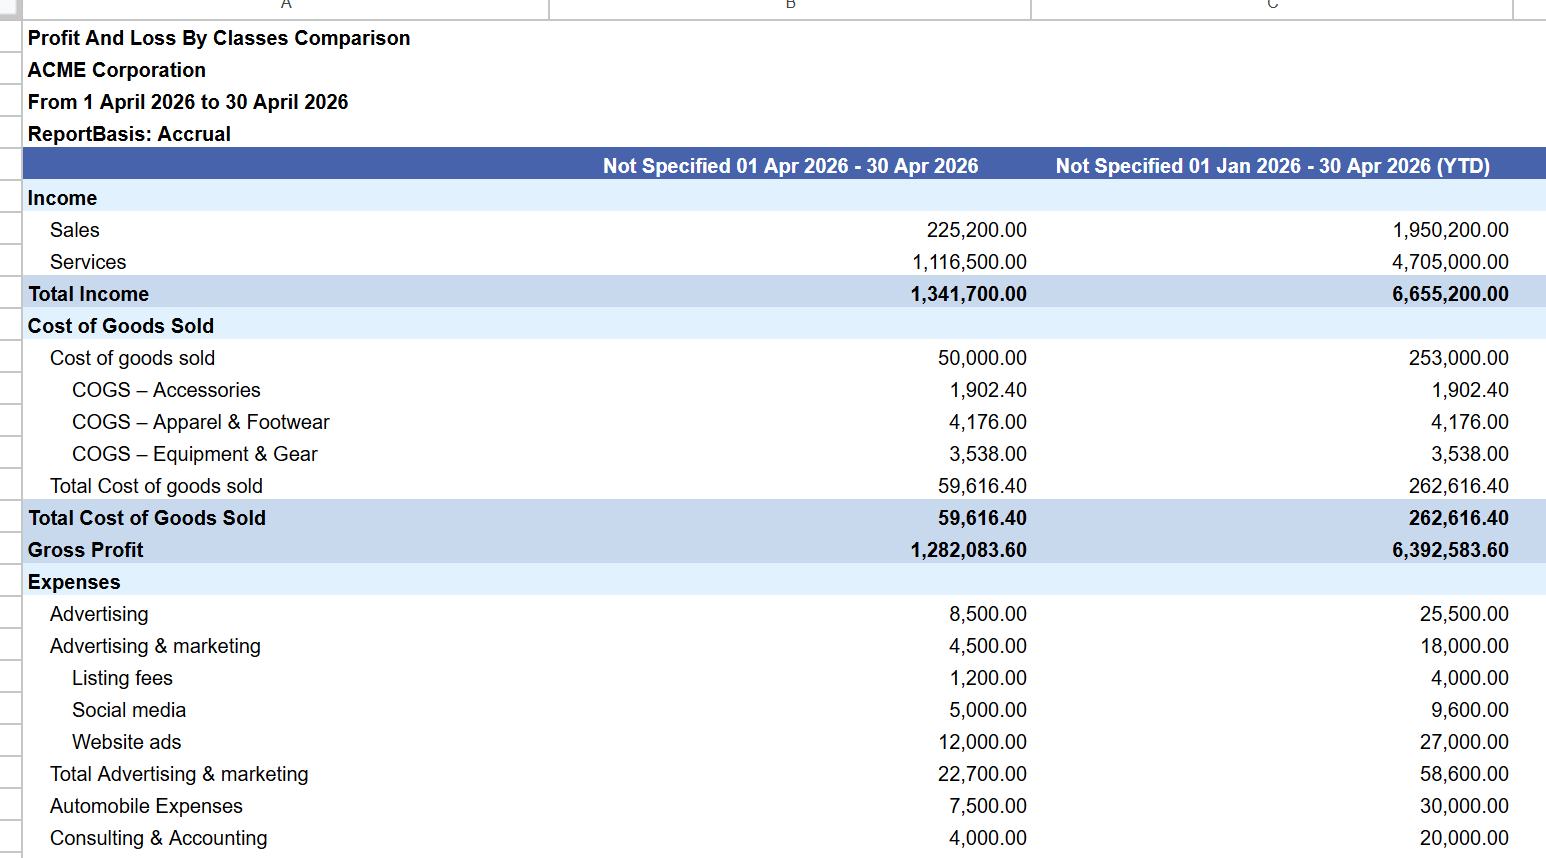The height and width of the screenshot is (858, 1546).
Task: Click Automobile Expenses YTD value 30,000.00
Action: (1464, 806)
